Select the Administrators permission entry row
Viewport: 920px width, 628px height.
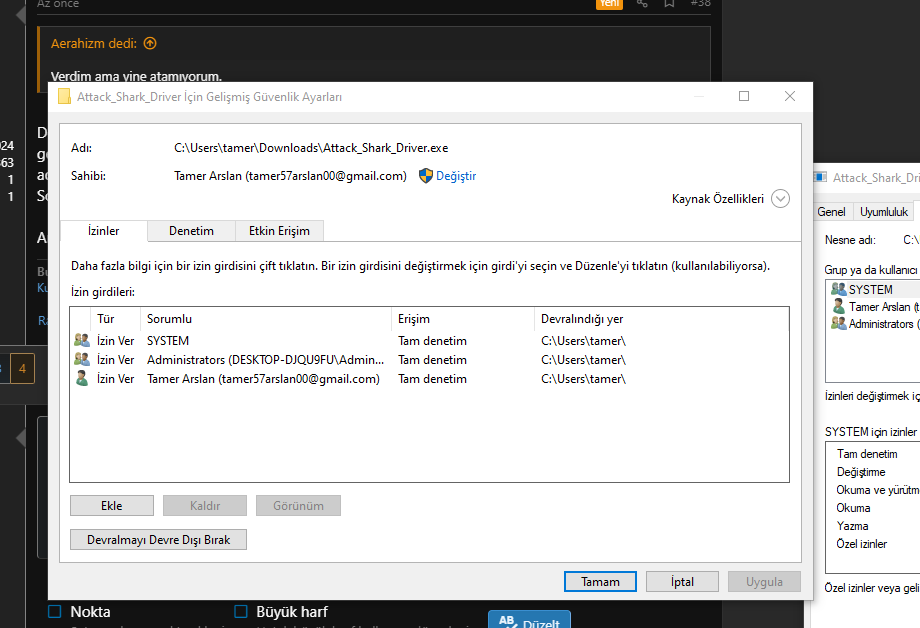tap(429, 360)
